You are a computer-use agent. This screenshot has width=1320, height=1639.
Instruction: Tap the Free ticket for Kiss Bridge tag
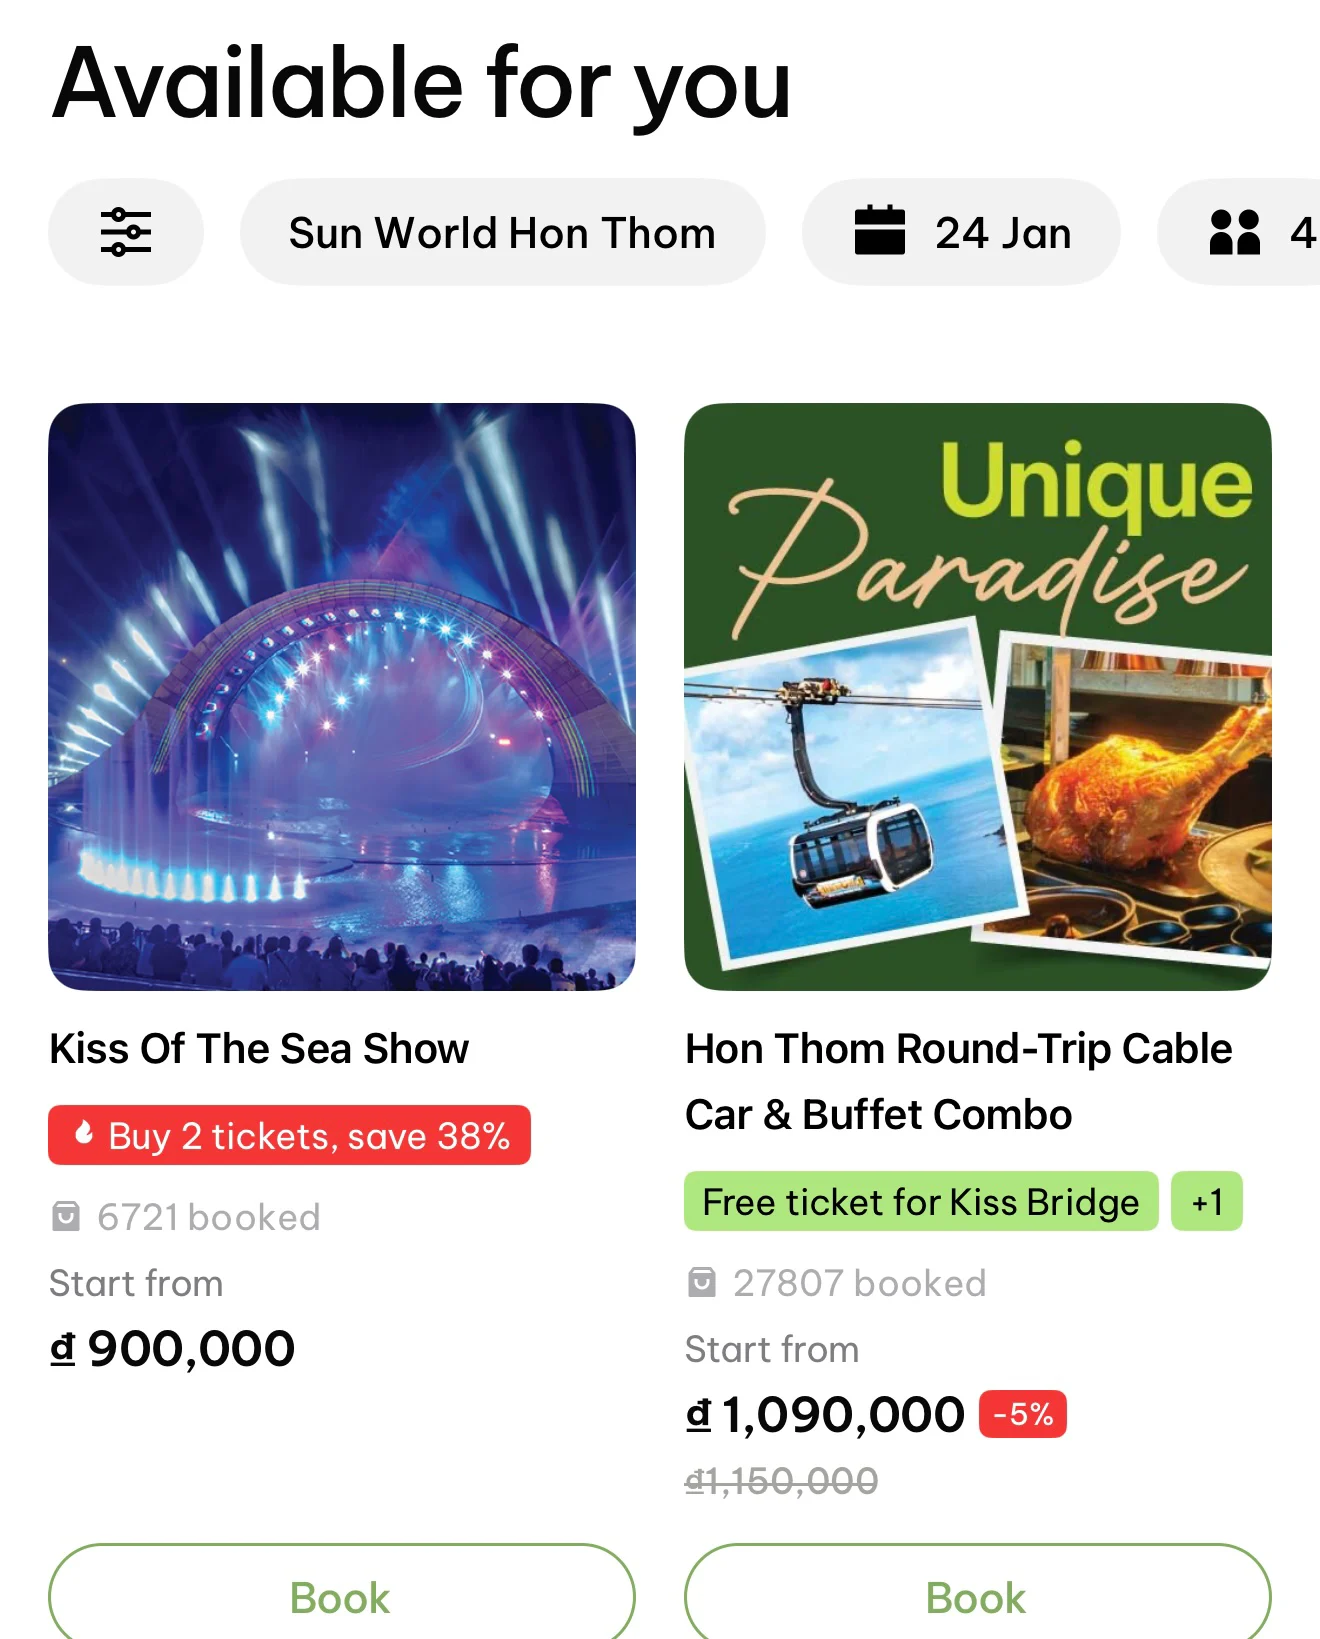[920, 1201]
